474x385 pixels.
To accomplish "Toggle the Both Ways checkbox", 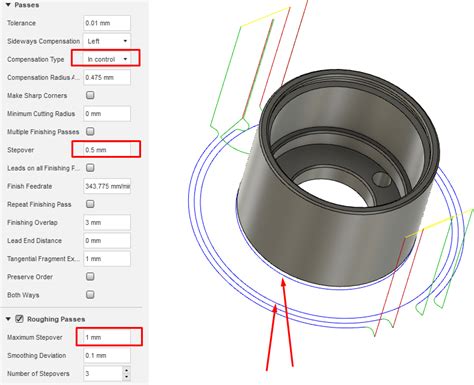I will [x=90, y=295].
